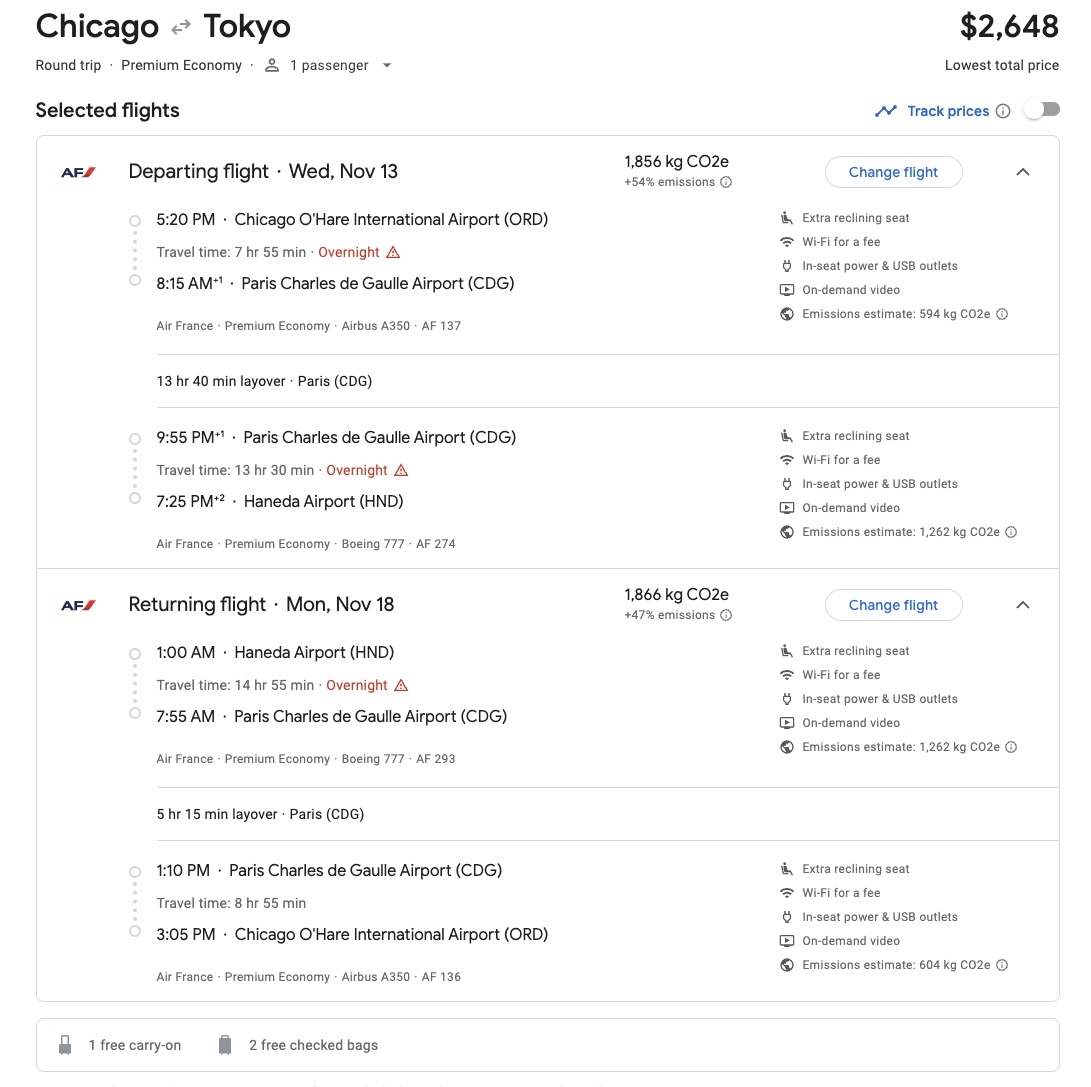Select the Round trip label

tap(69, 66)
